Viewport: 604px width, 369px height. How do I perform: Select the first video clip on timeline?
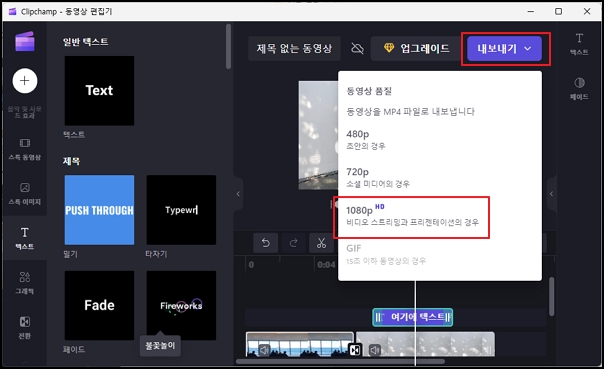[x=300, y=344]
